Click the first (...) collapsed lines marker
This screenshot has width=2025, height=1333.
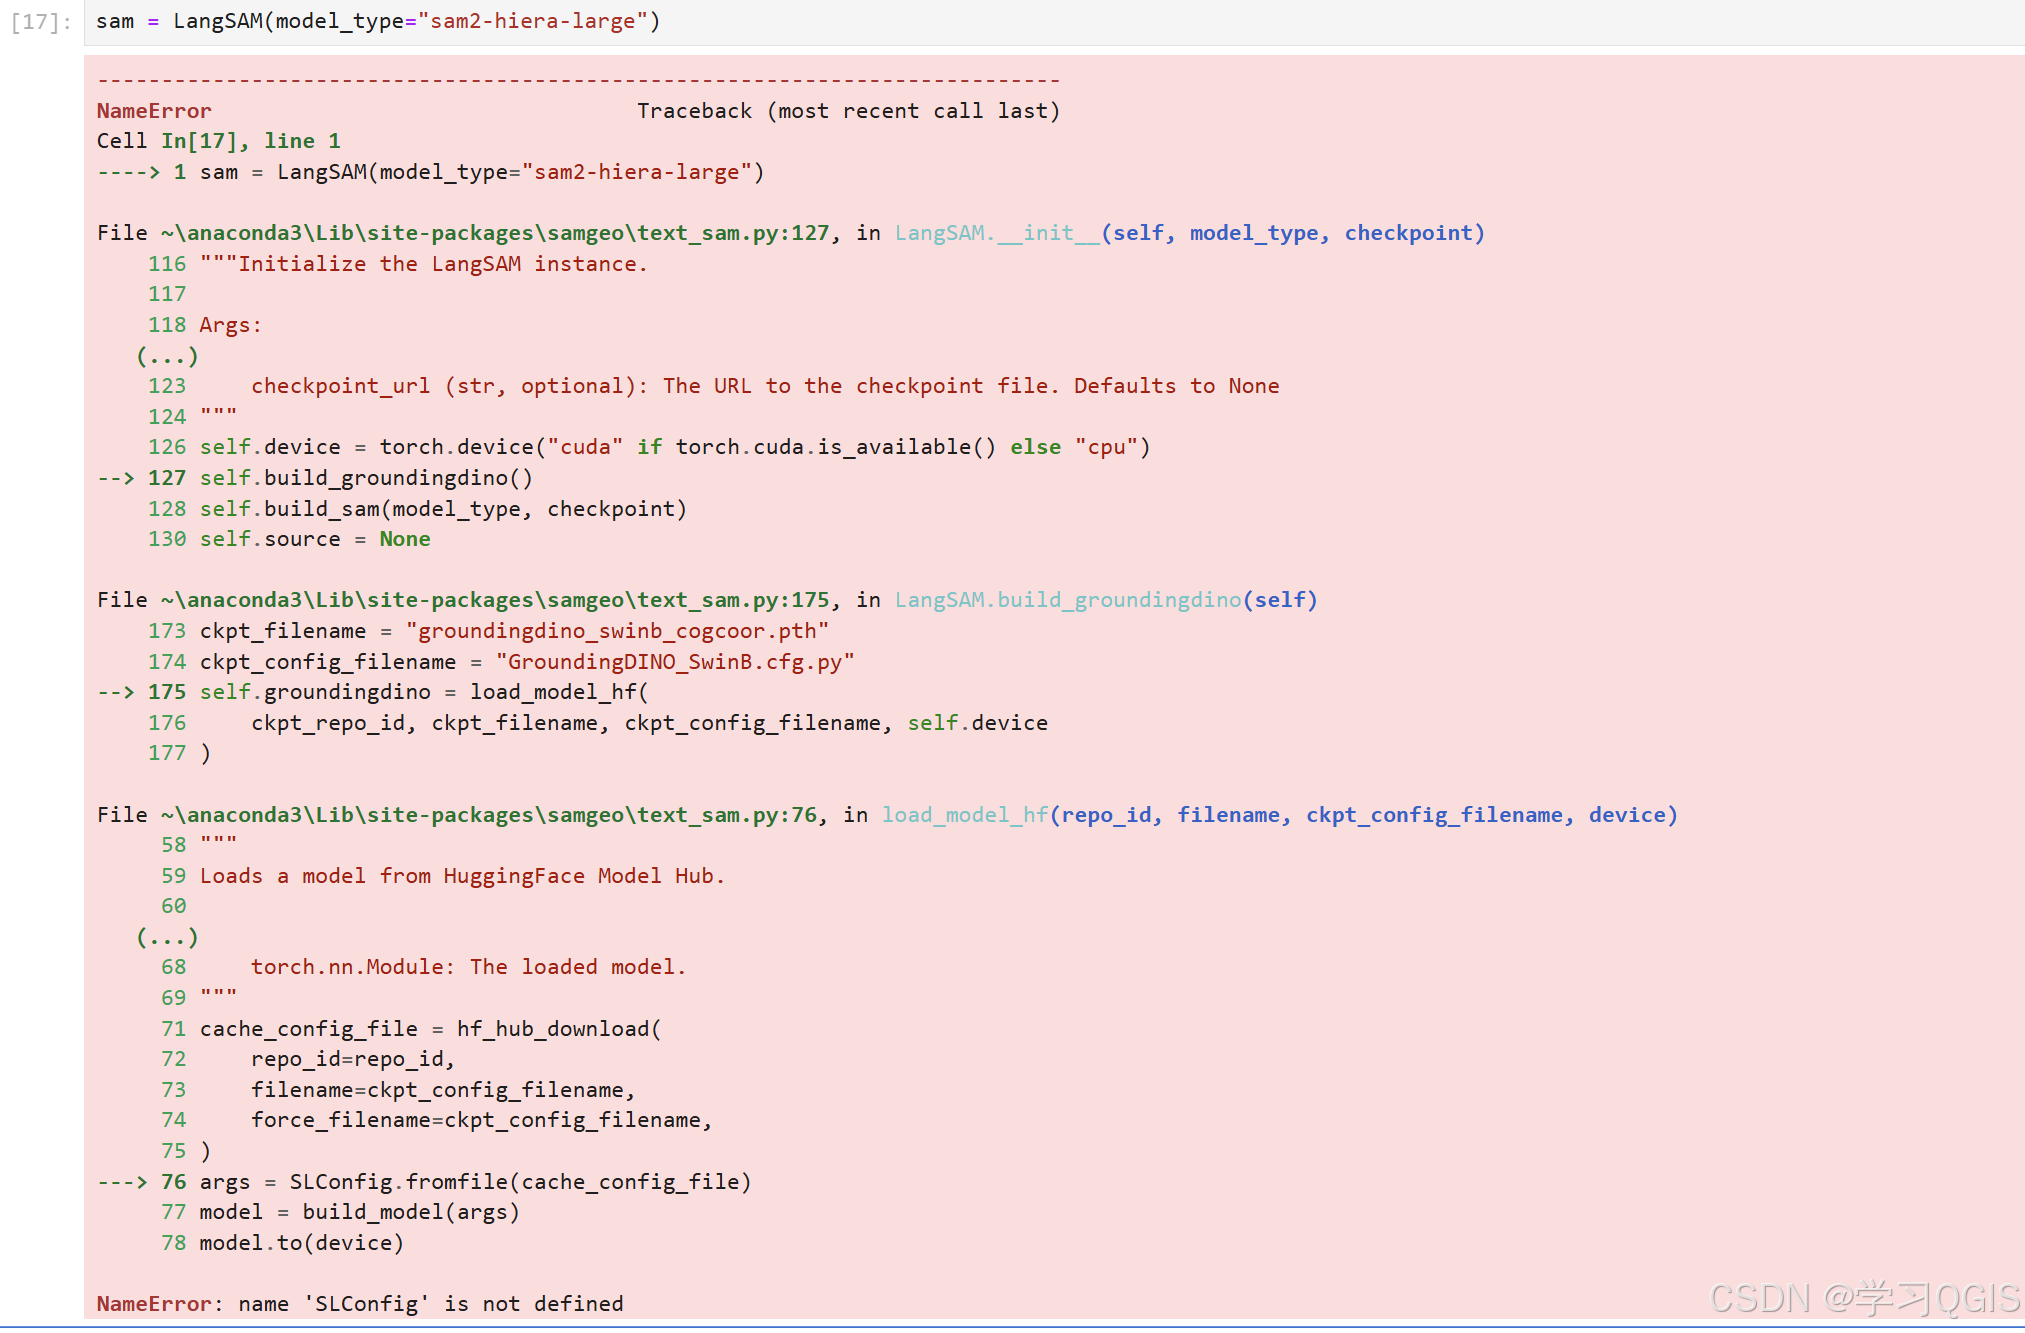[x=167, y=356]
